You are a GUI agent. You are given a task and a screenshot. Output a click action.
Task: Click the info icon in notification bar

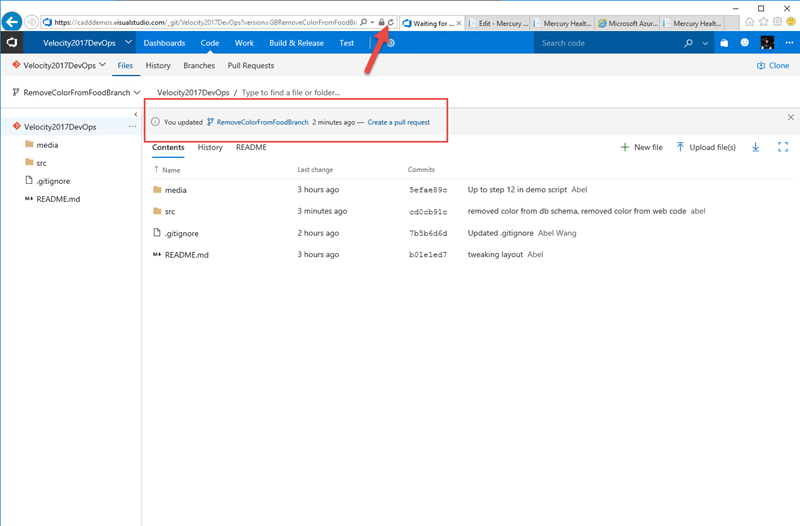(x=156, y=122)
